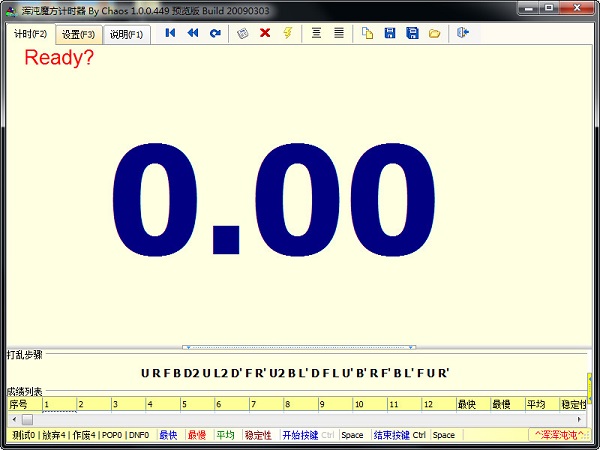
Task: Switch to the 设置(F3) tab
Action: (78, 34)
